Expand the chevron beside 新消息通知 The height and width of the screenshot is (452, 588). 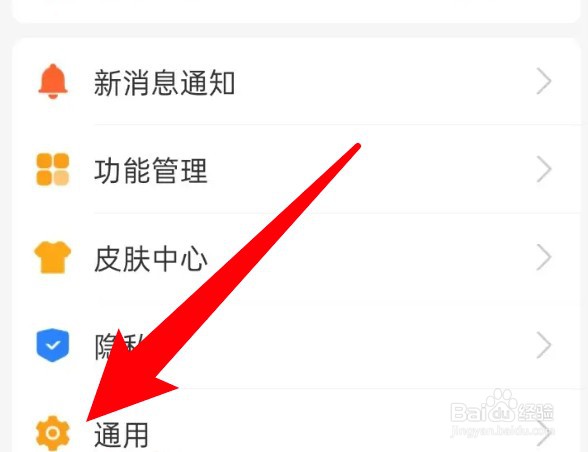point(543,81)
